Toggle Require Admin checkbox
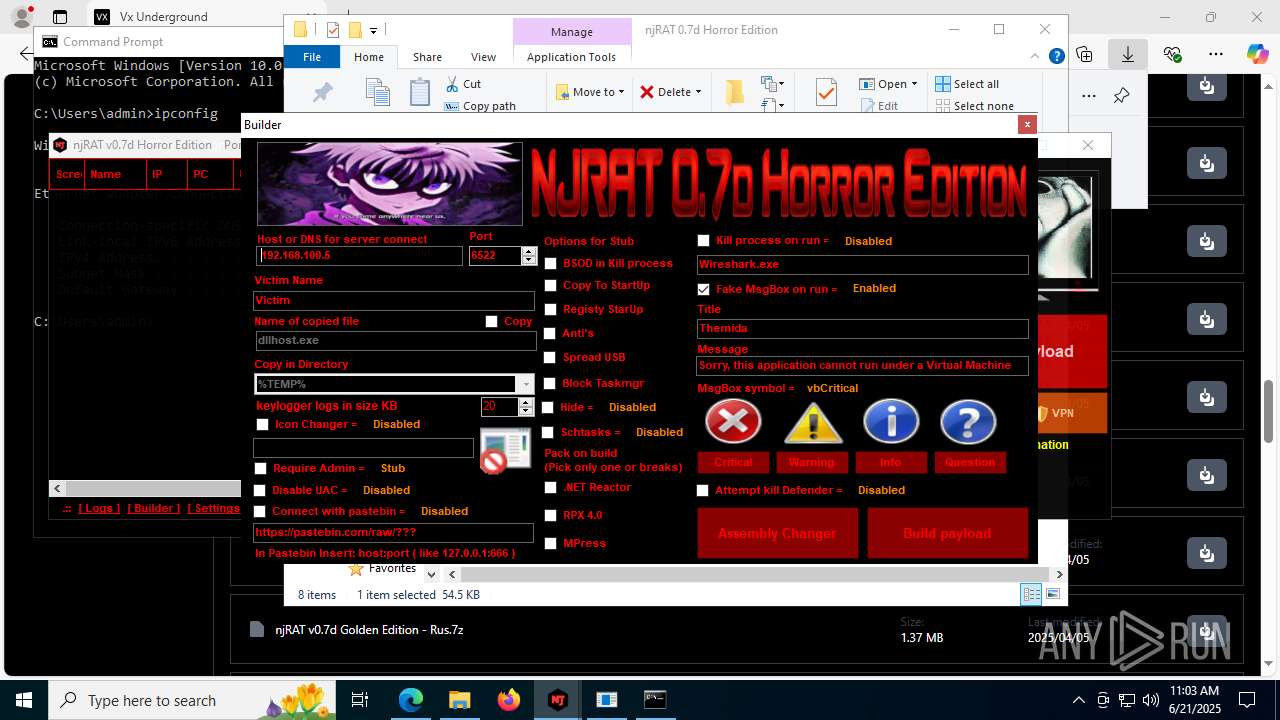Viewport: 1280px width, 720px height. pos(261,468)
